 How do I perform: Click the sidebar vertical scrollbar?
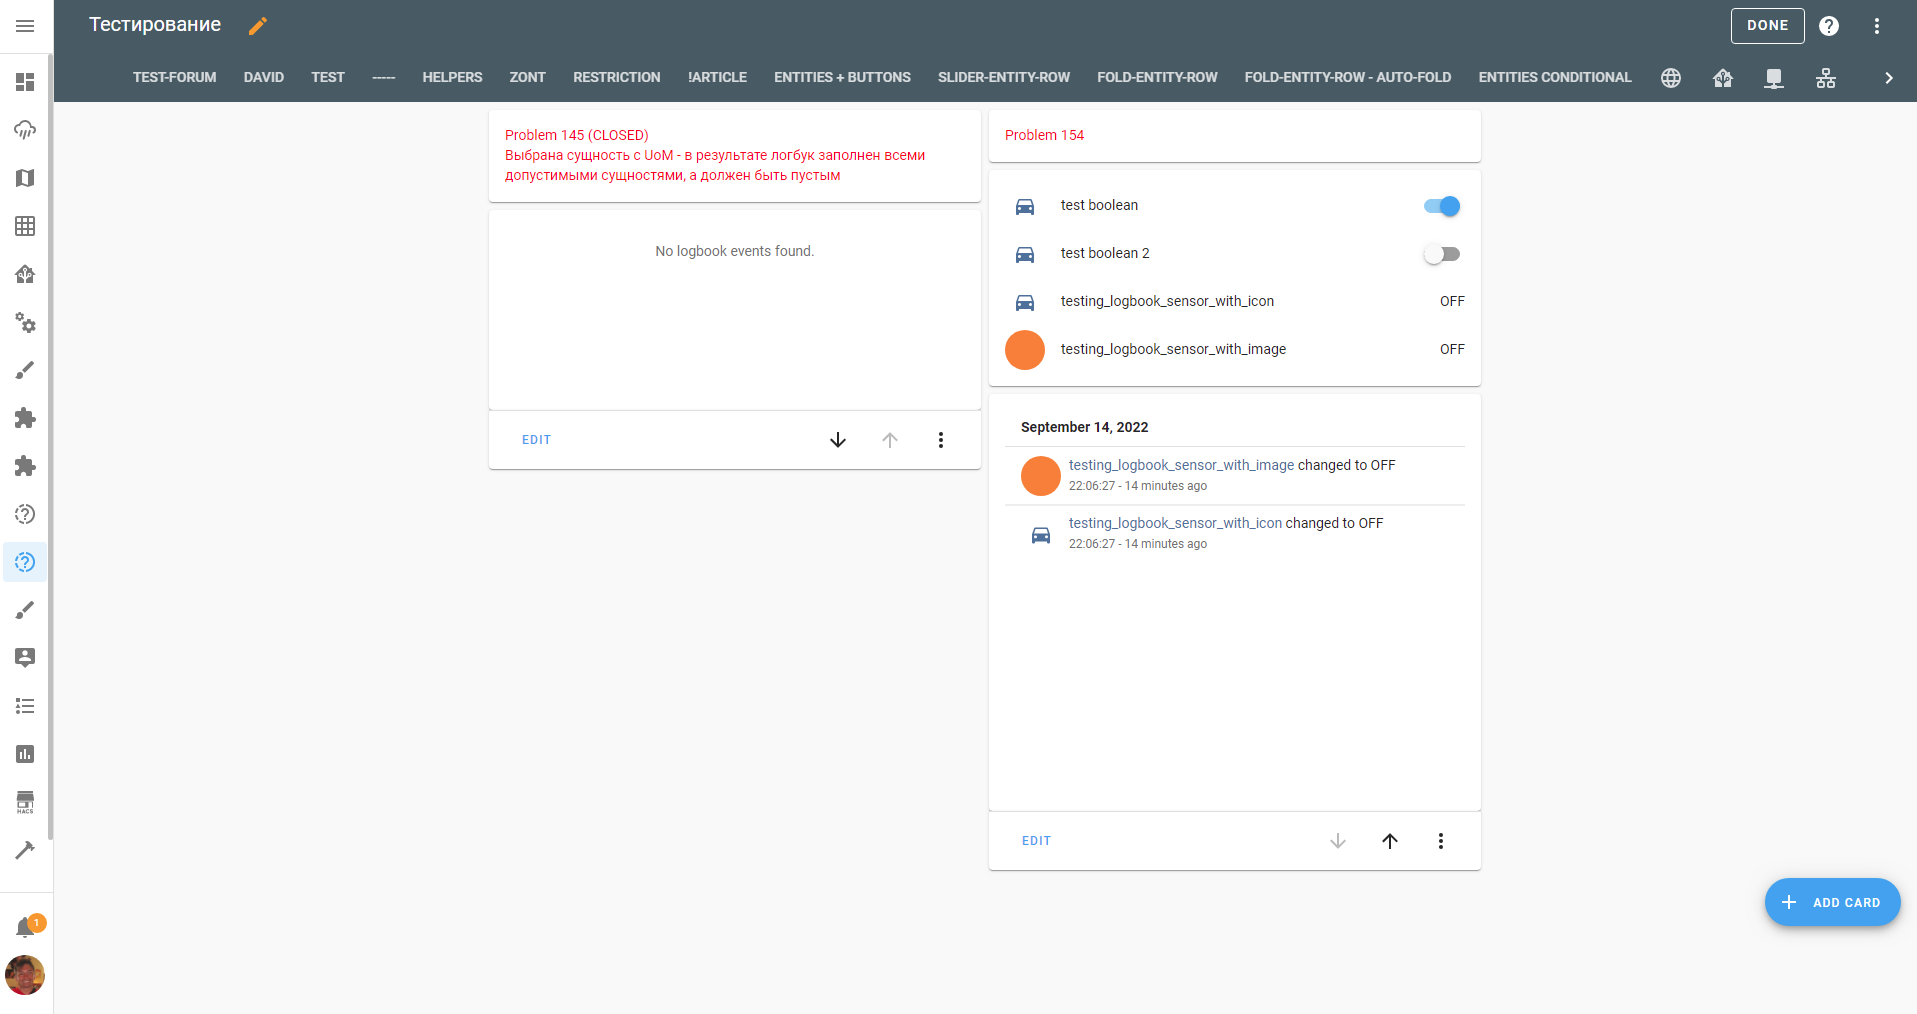tap(50, 448)
